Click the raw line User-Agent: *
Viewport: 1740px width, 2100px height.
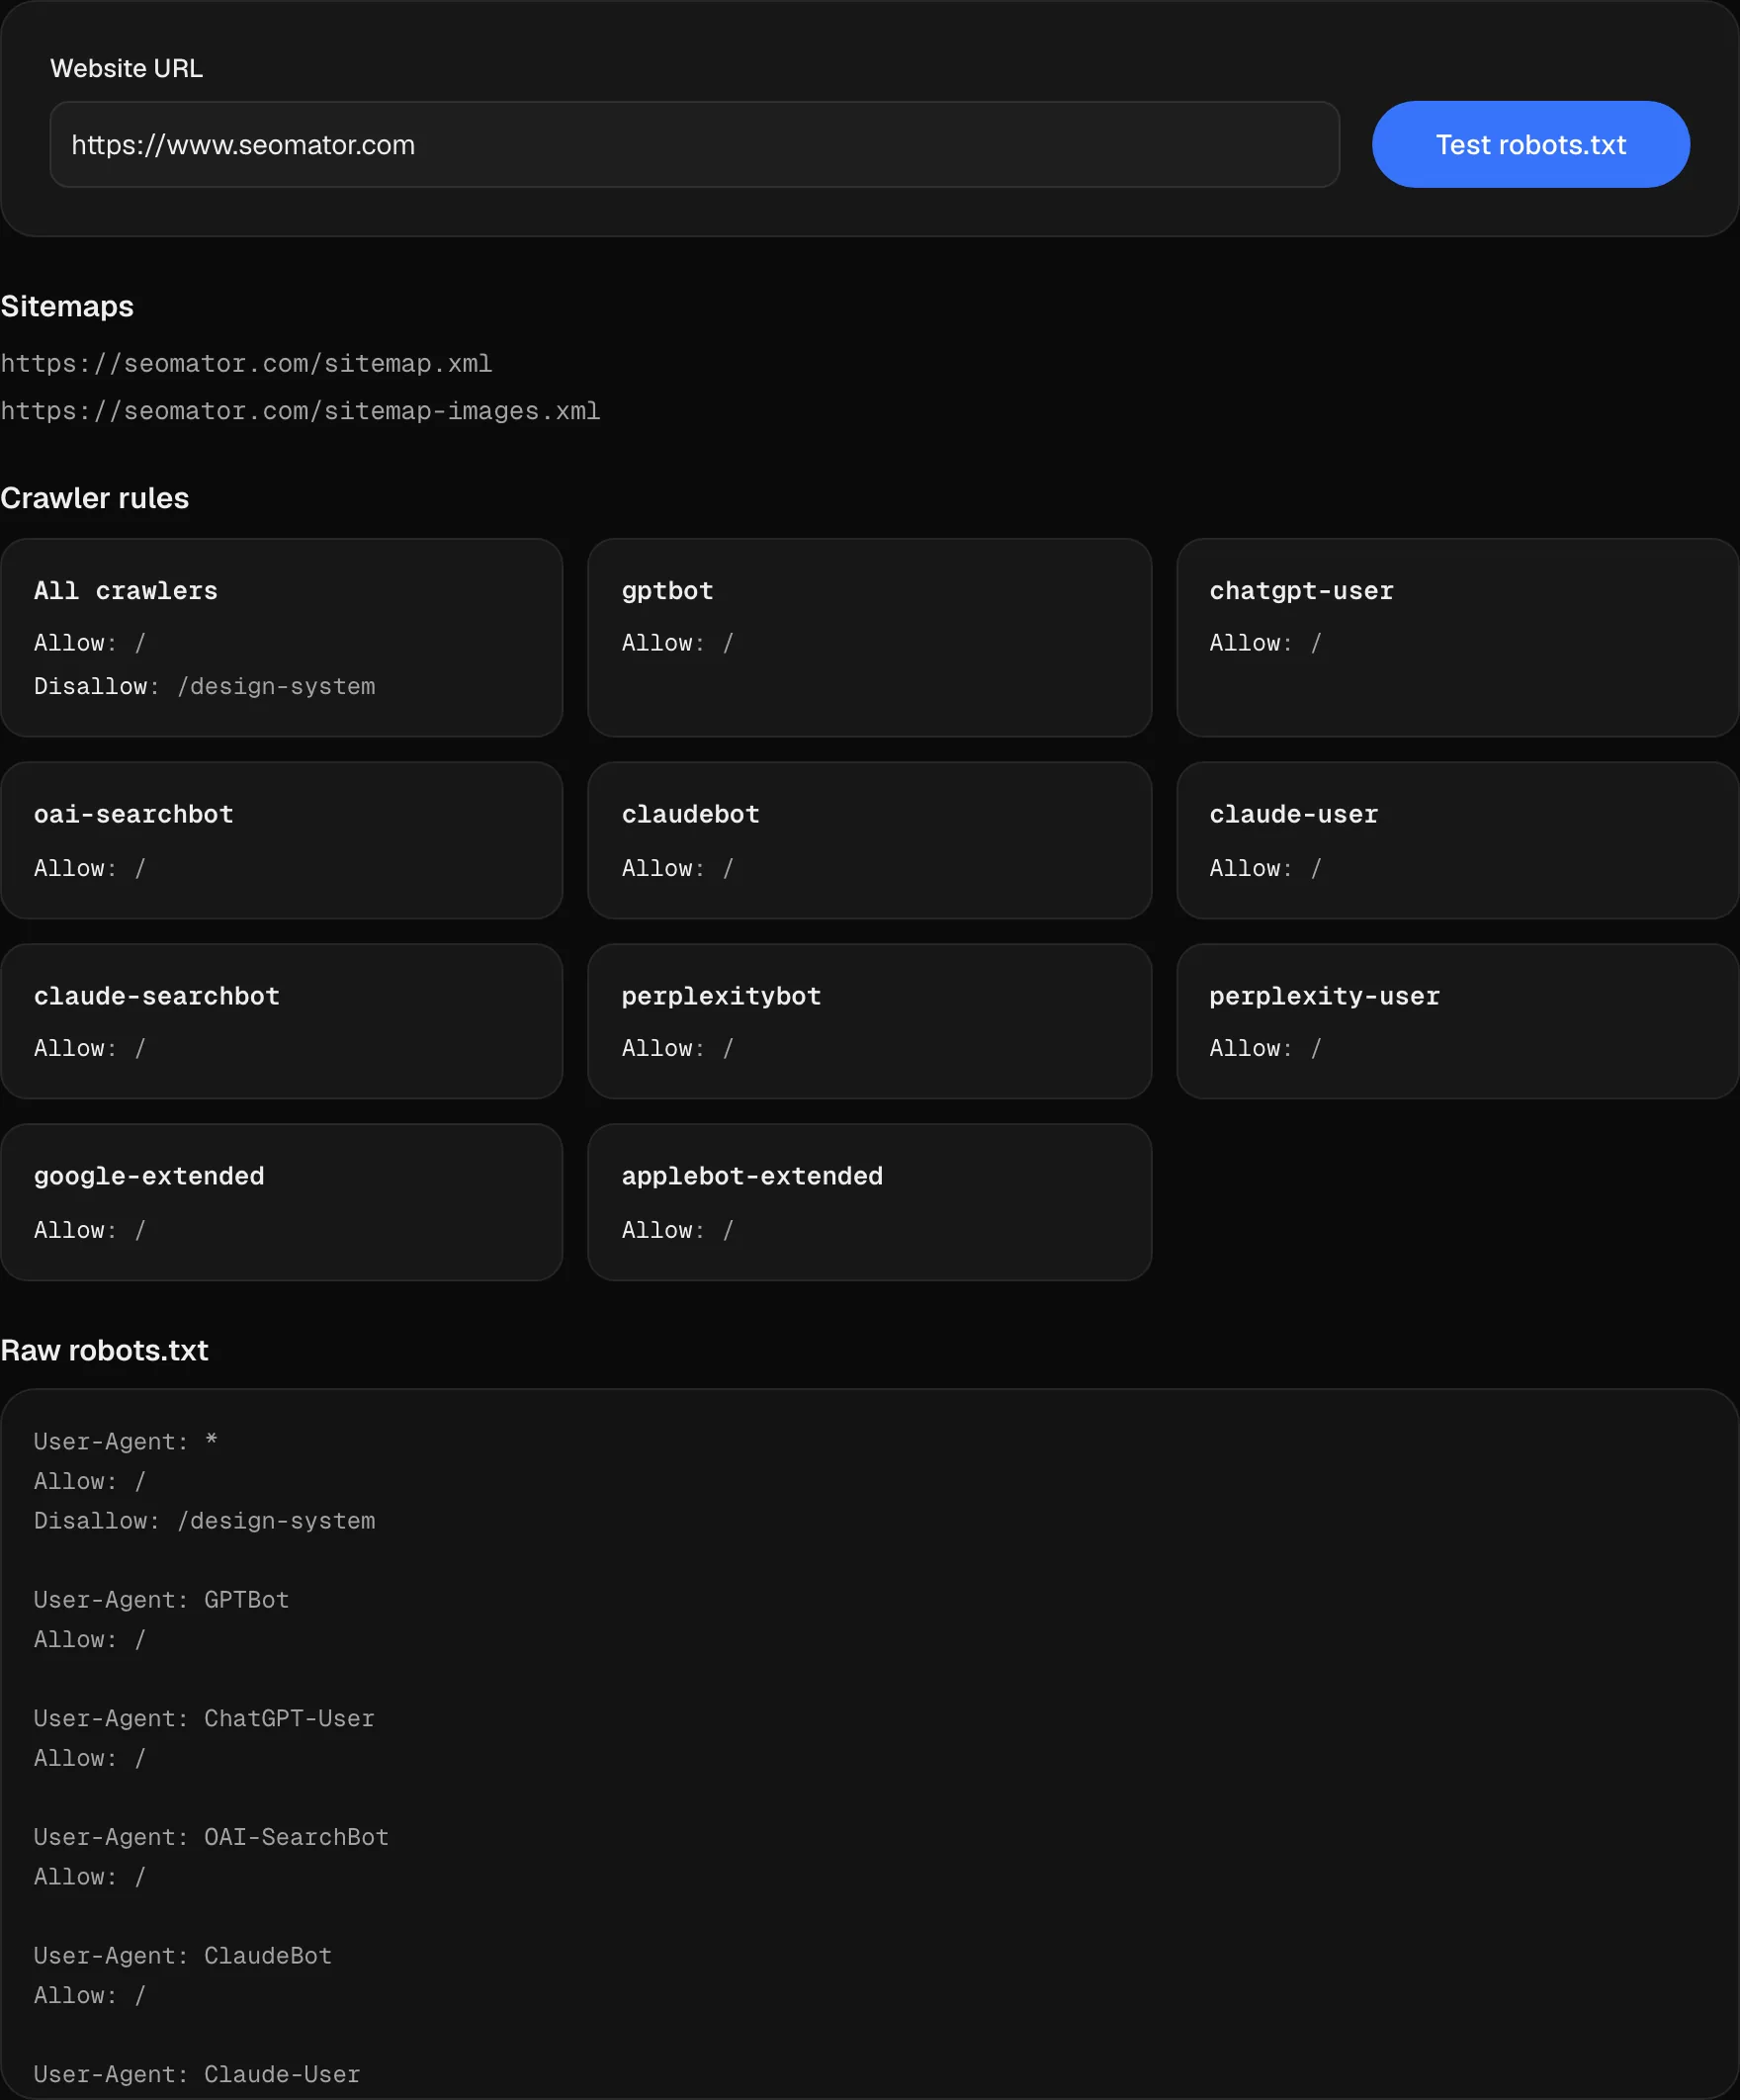(126, 1441)
